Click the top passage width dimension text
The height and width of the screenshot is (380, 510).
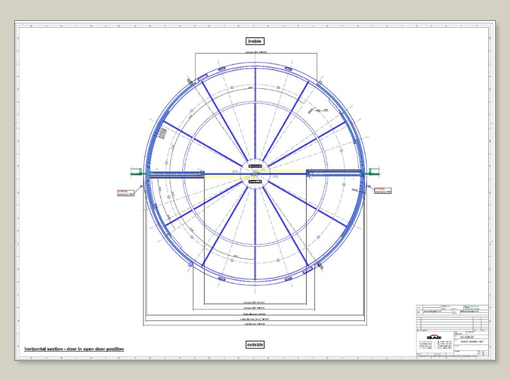click(256, 52)
